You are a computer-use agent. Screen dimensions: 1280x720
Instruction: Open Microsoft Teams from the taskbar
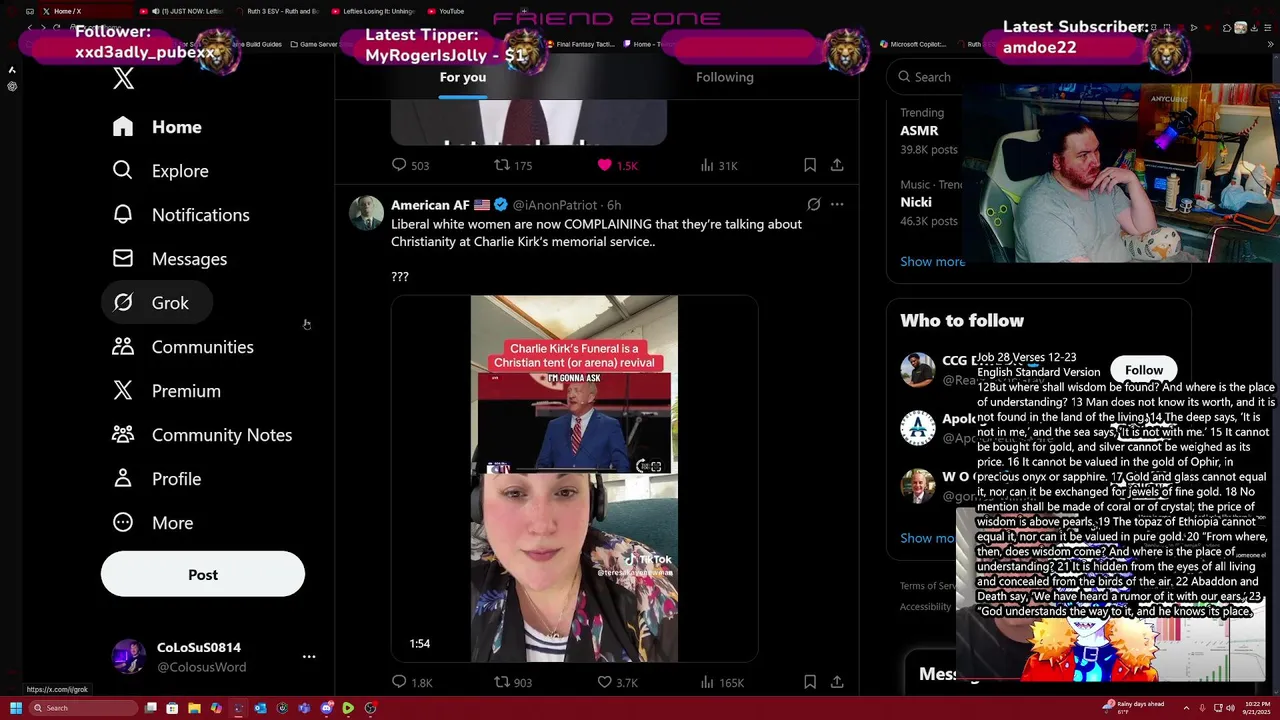coord(304,708)
